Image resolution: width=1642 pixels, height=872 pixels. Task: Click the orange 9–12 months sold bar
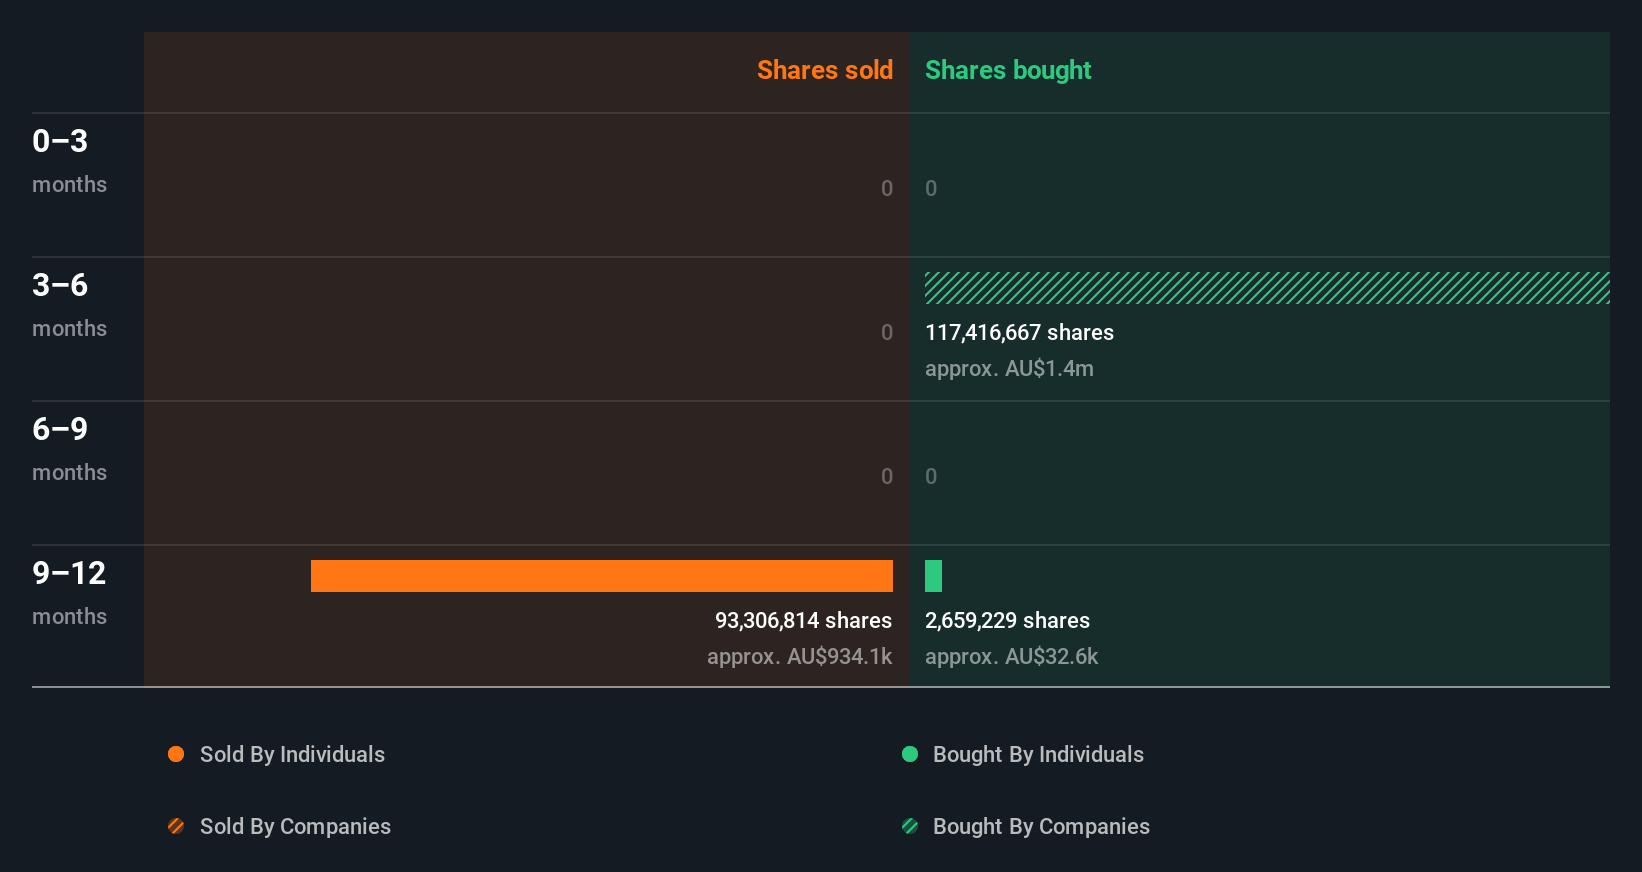click(601, 576)
